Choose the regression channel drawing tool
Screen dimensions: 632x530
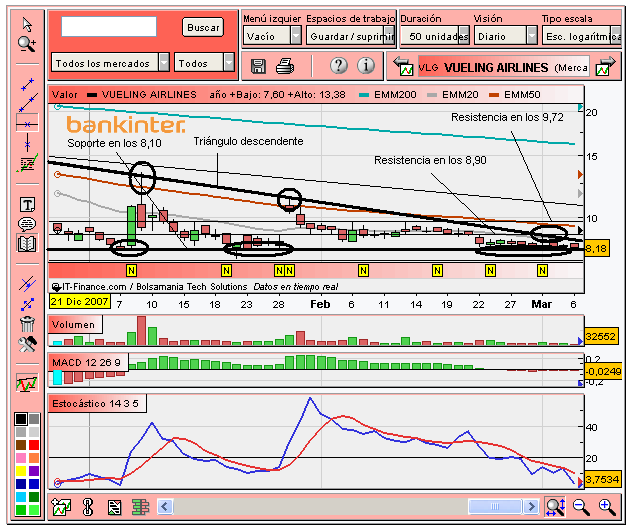(27, 163)
